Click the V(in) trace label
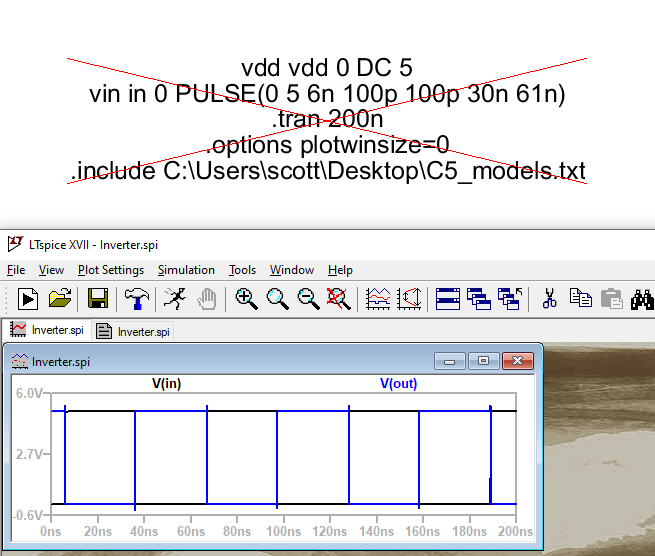Viewport: 655px width, 556px height. click(x=166, y=383)
